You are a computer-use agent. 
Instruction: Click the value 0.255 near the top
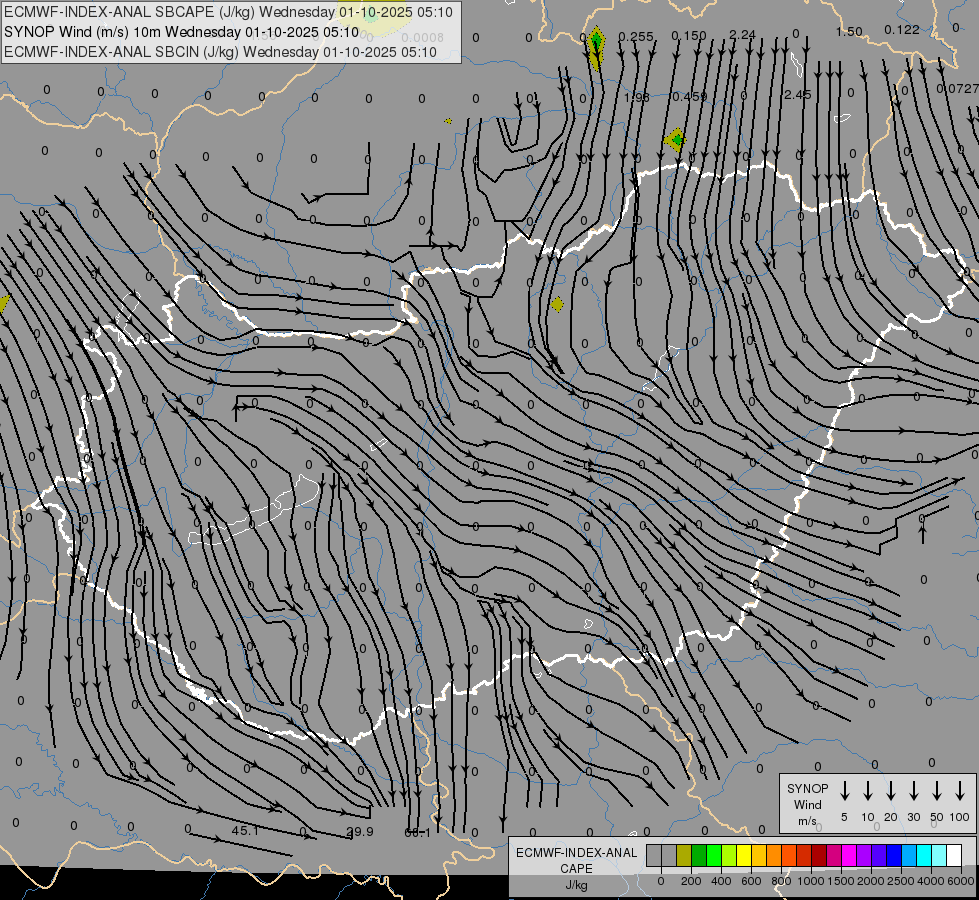(636, 36)
